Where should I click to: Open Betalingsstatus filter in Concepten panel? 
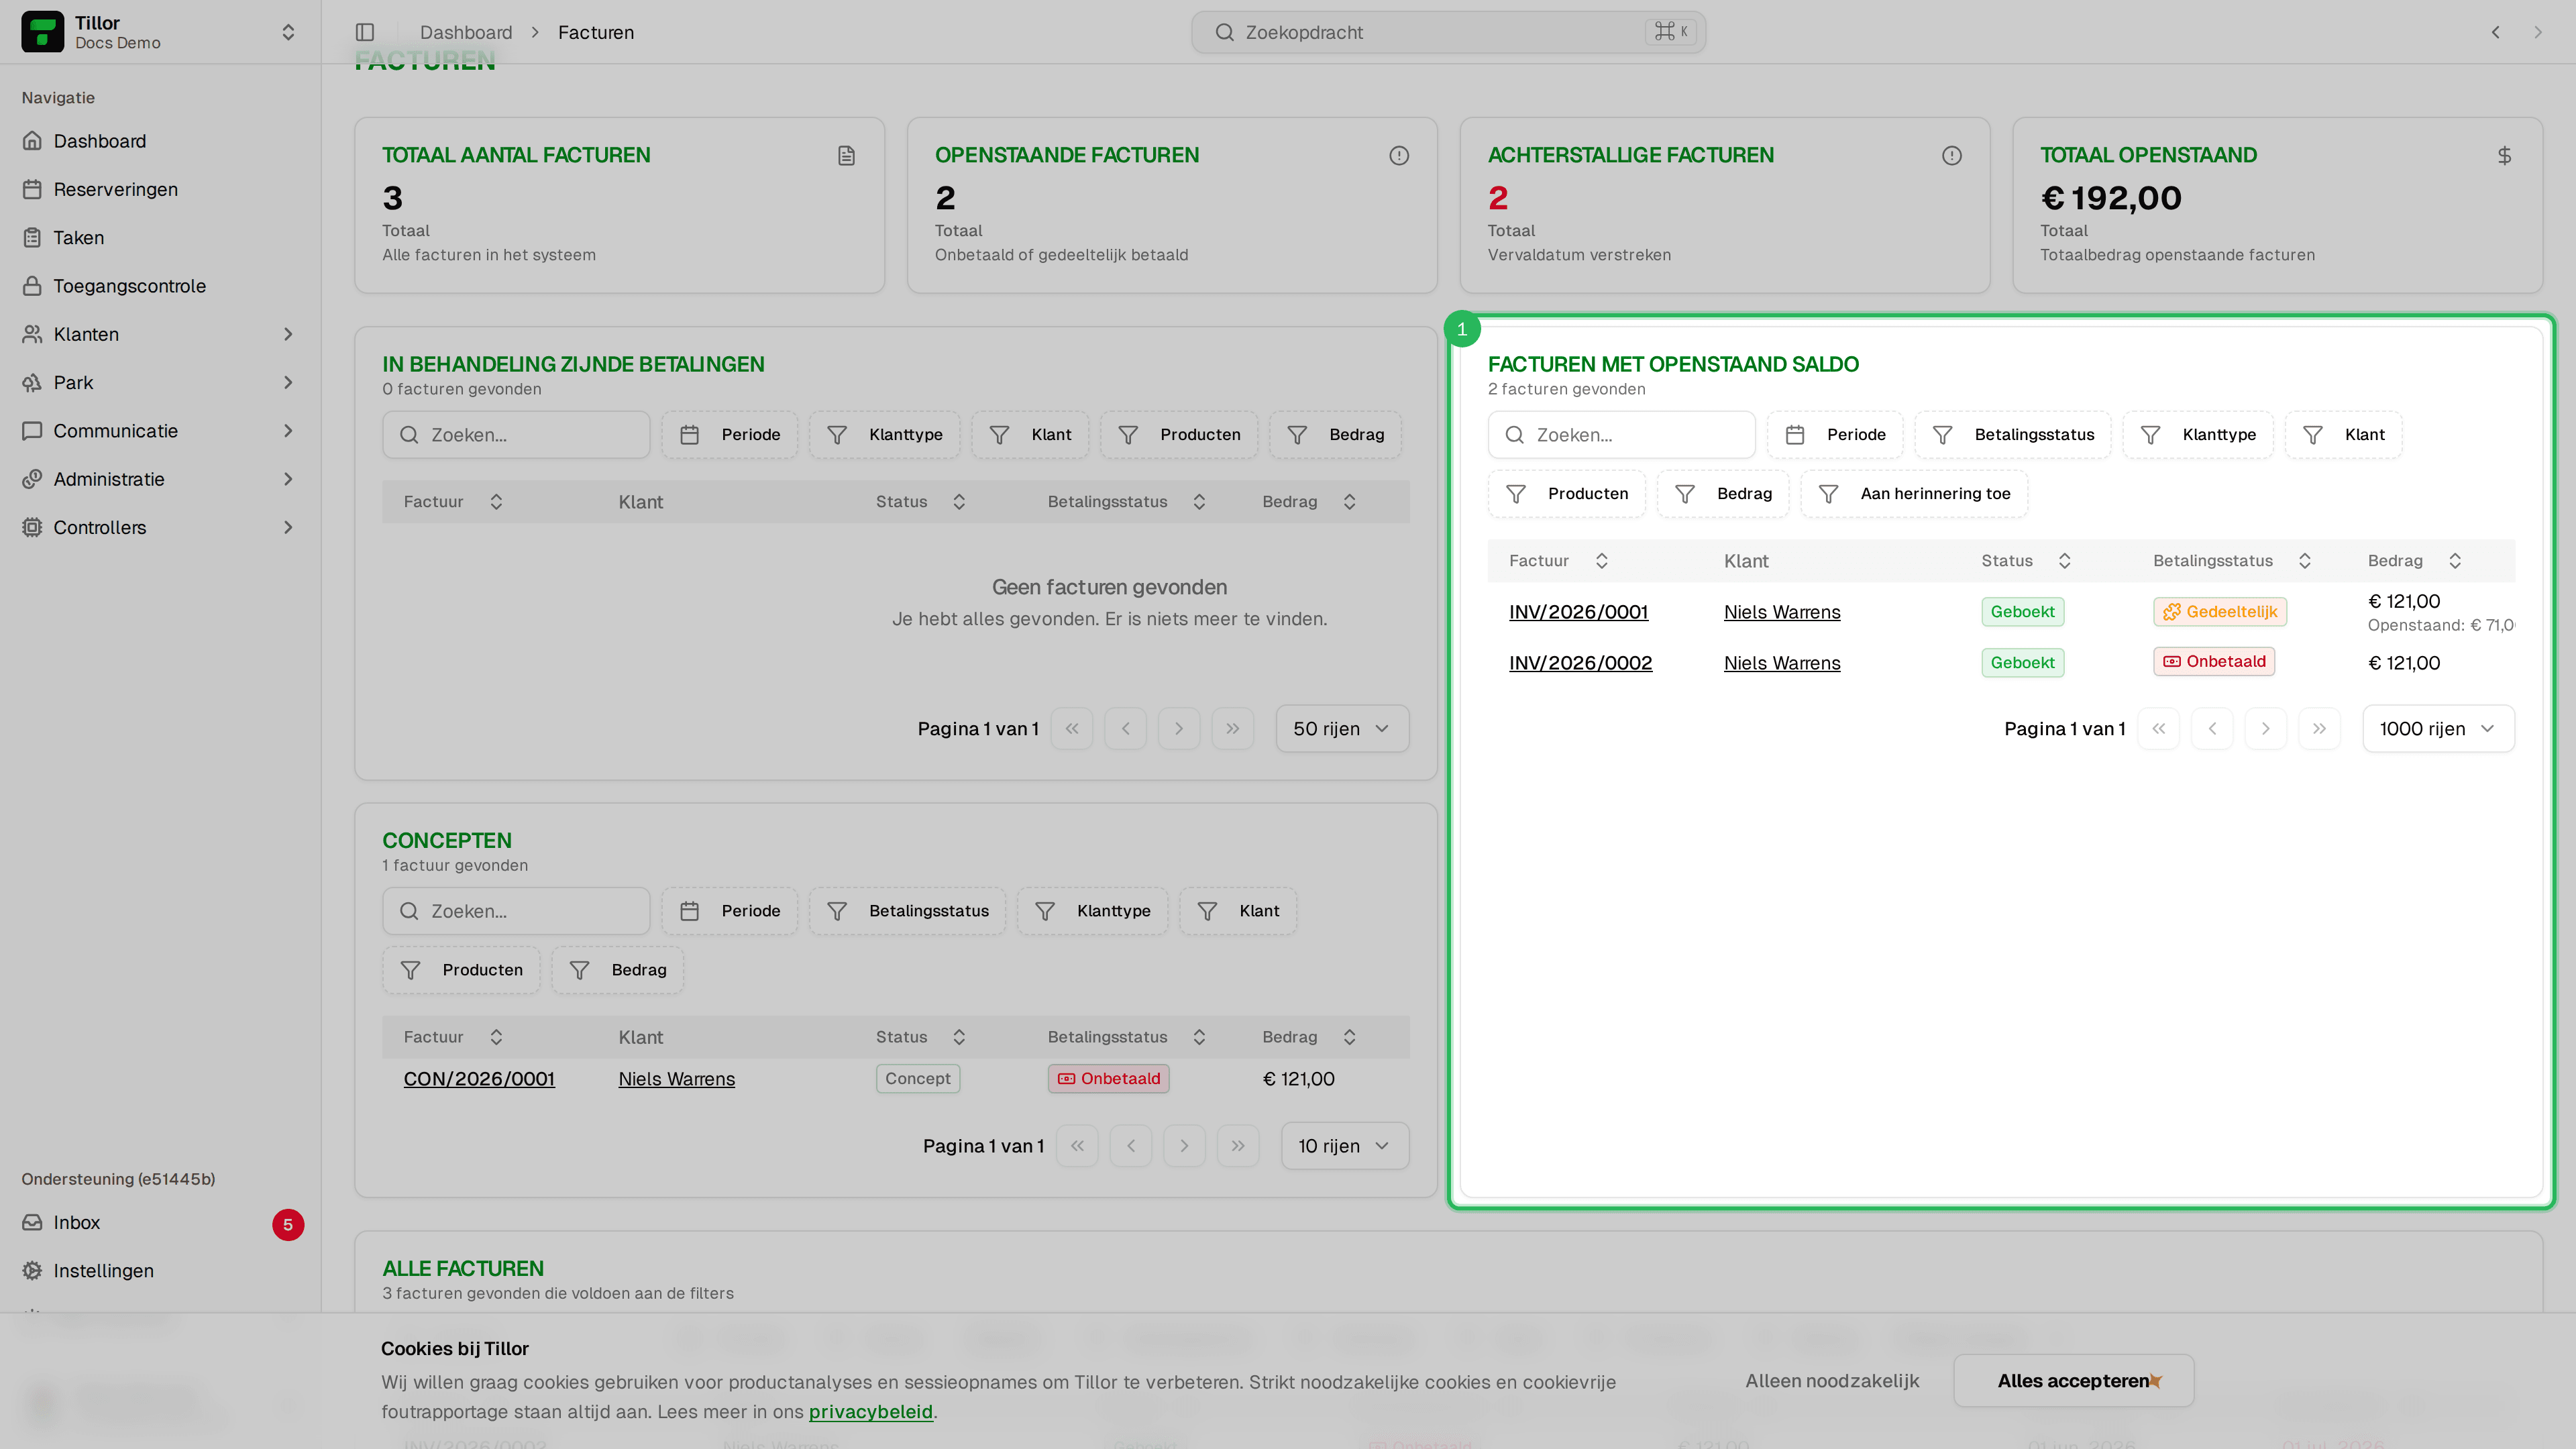[907, 911]
